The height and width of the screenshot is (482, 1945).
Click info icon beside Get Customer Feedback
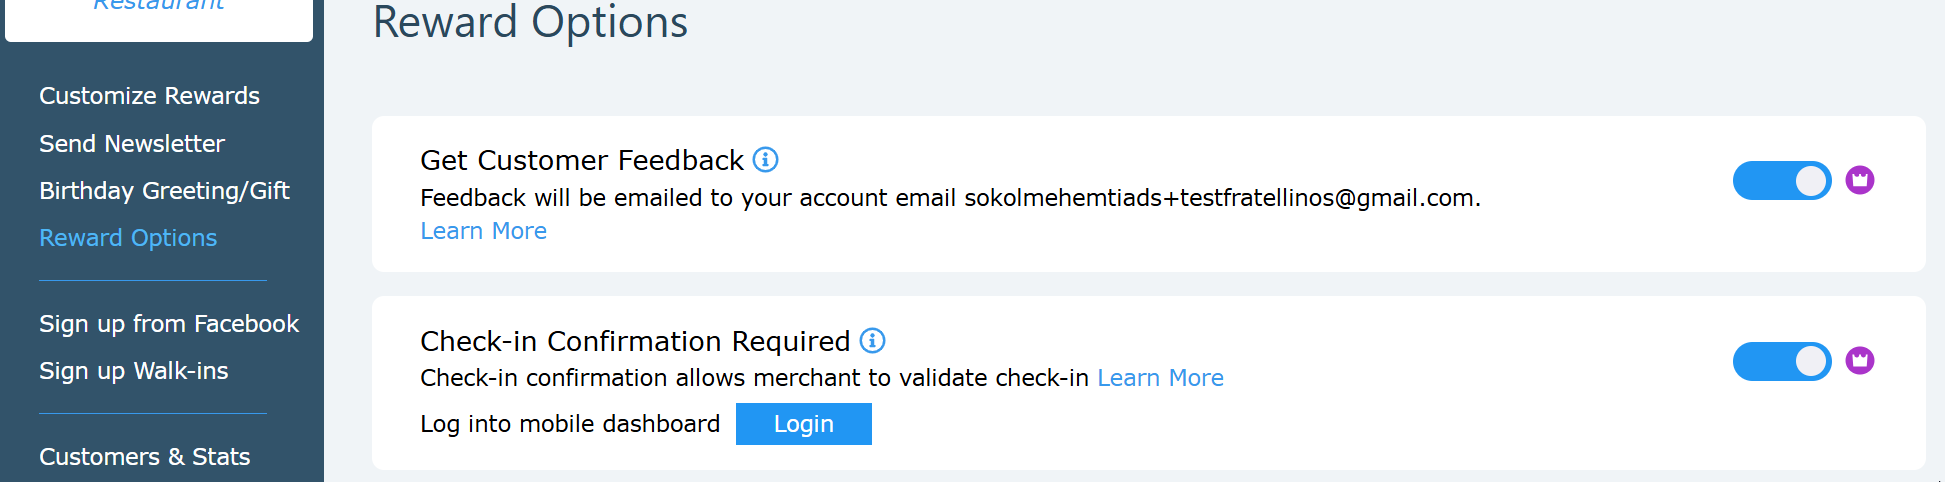click(x=765, y=160)
